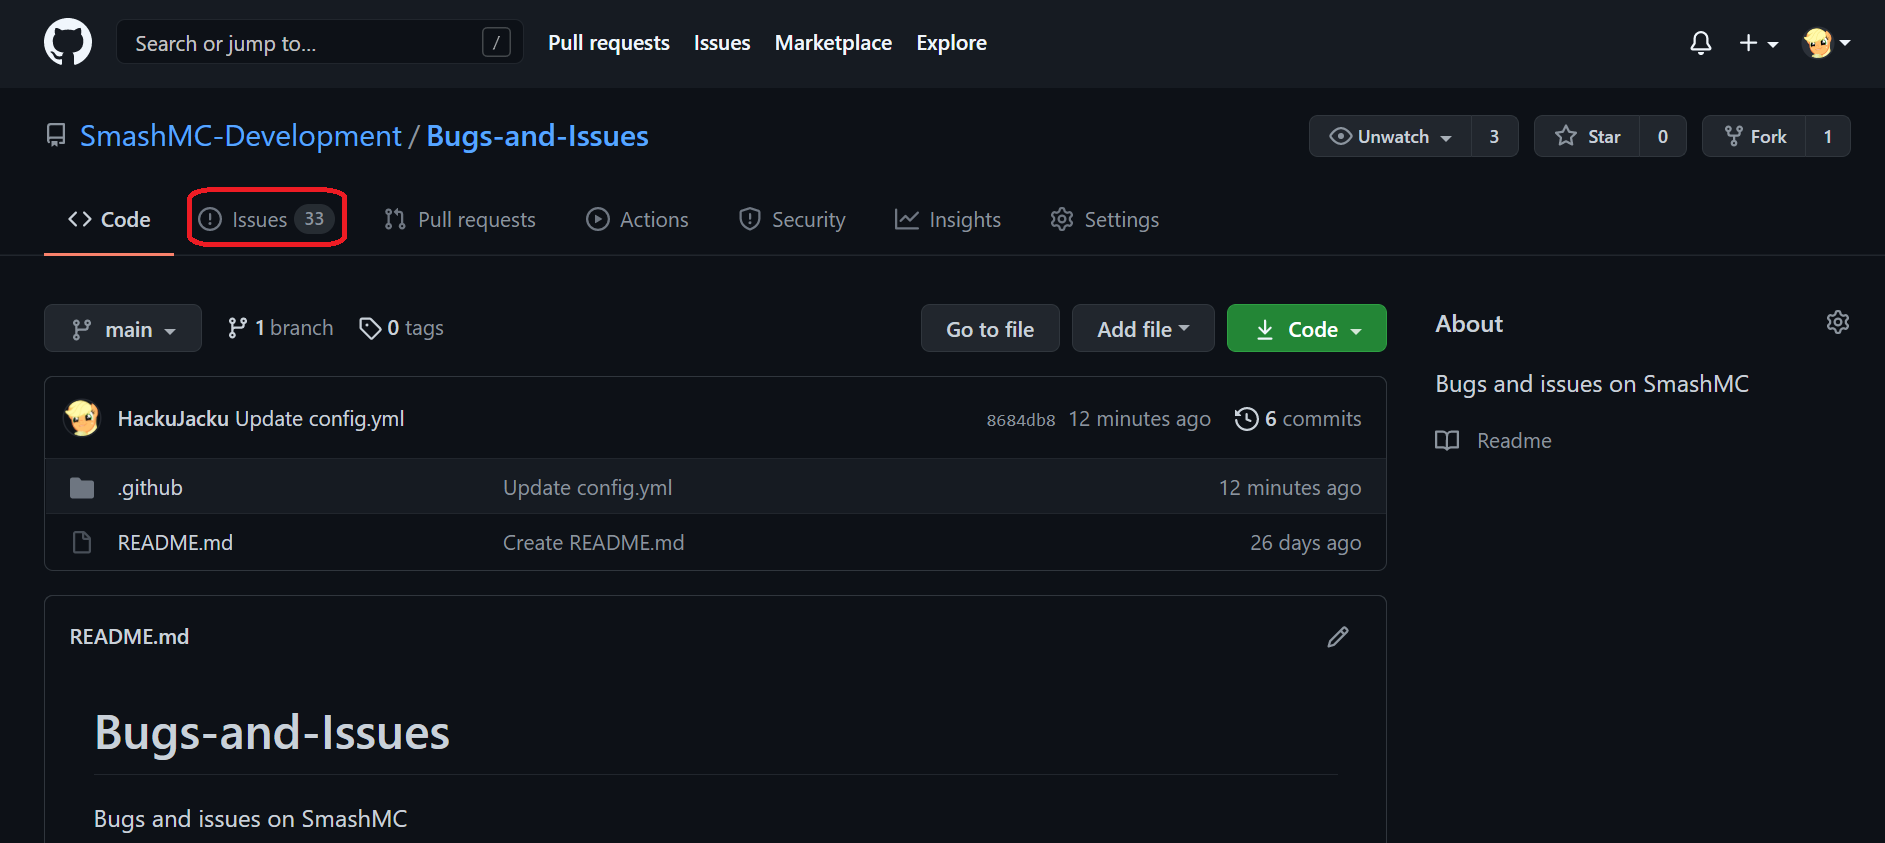Open latest commit message Update config.yml

pyautogui.click(x=320, y=419)
